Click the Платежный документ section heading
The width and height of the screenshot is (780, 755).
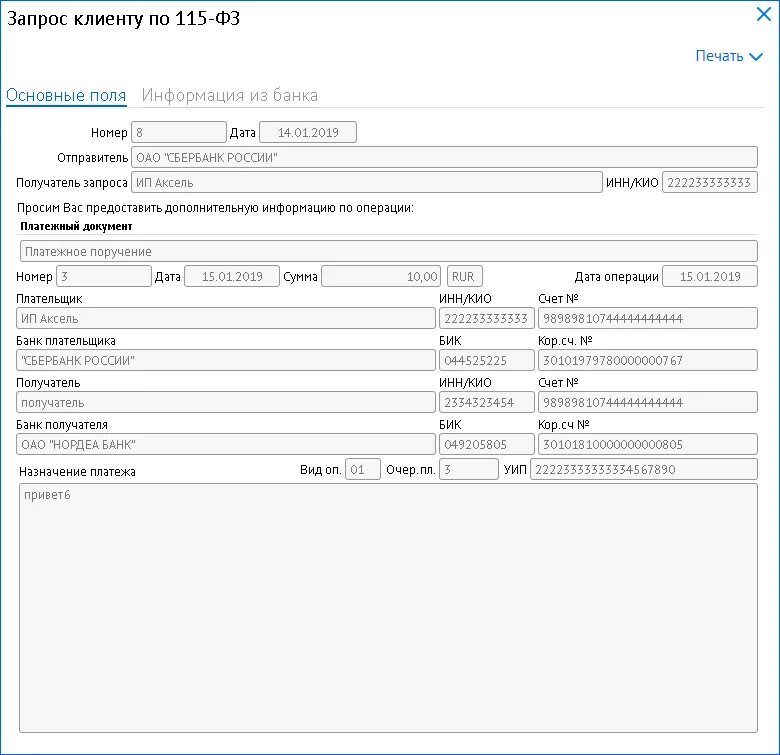tap(76, 226)
